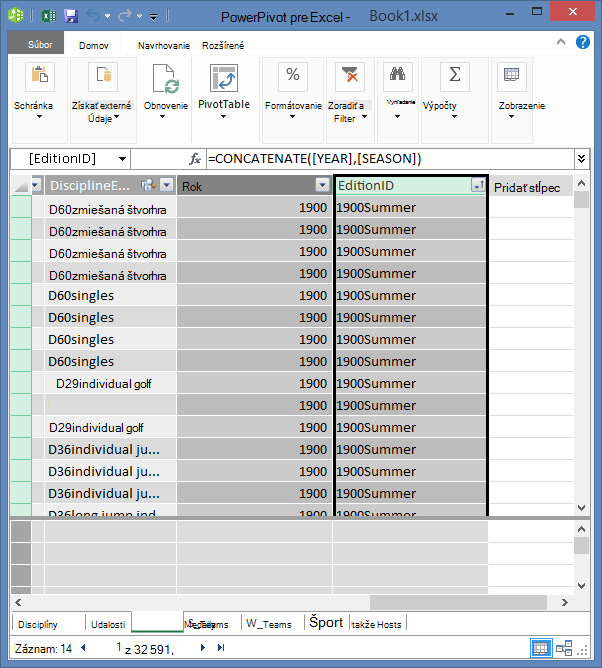Image resolution: width=602 pixels, height=668 pixels.
Task: Select the Udalosti sheet tab
Action: tap(108, 624)
